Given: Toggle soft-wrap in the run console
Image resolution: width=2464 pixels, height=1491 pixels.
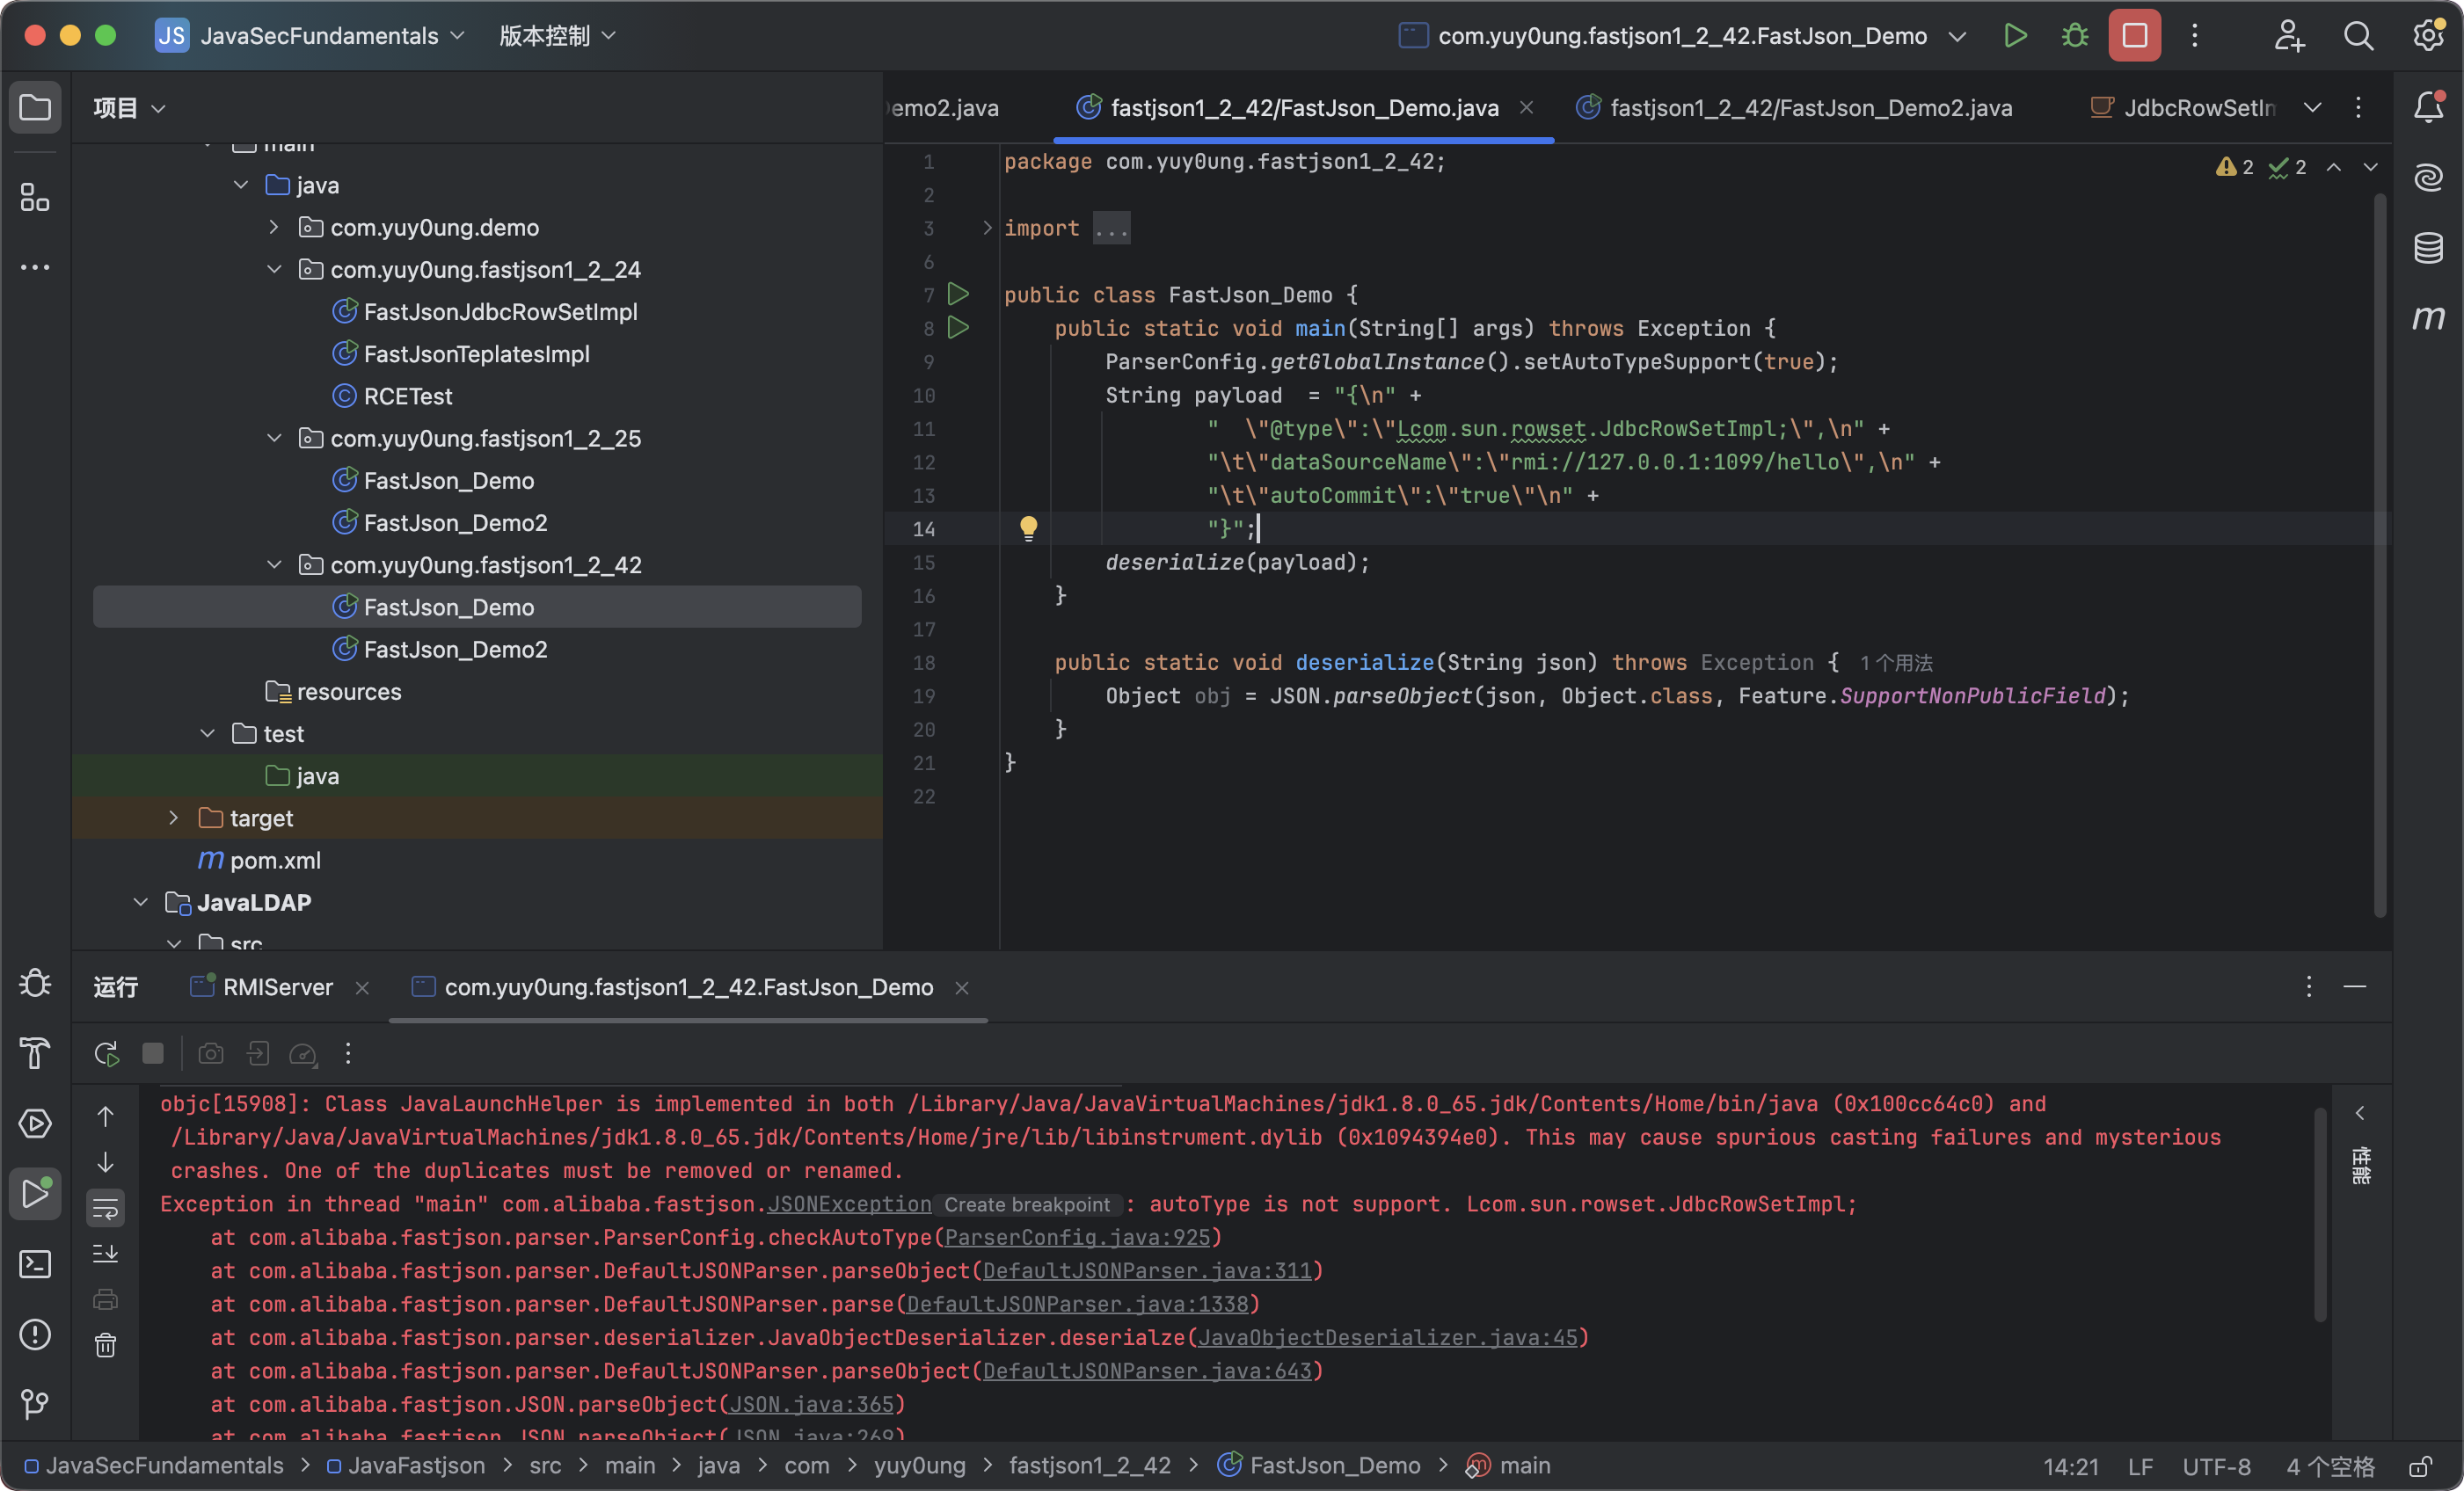Looking at the screenshot, I should 105,1209.
